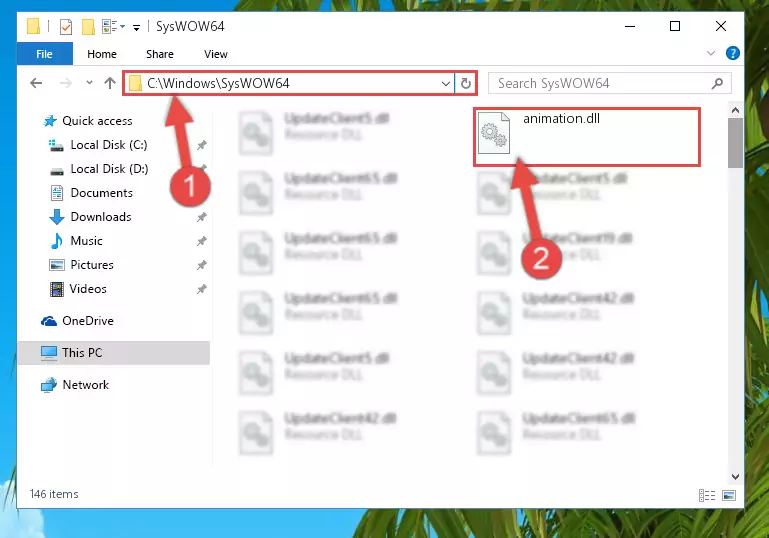Switch to Details view icon in status bar

coord(707,495)
